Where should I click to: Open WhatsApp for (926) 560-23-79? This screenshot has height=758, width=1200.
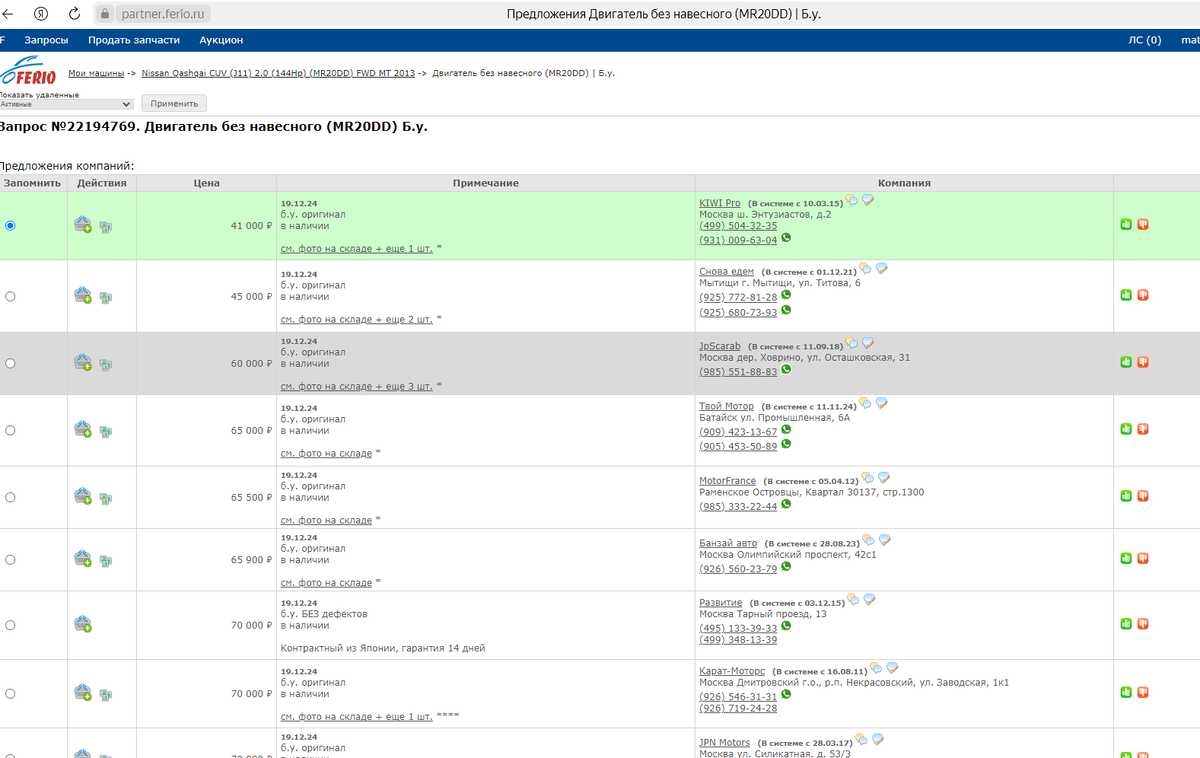(786, 566)
